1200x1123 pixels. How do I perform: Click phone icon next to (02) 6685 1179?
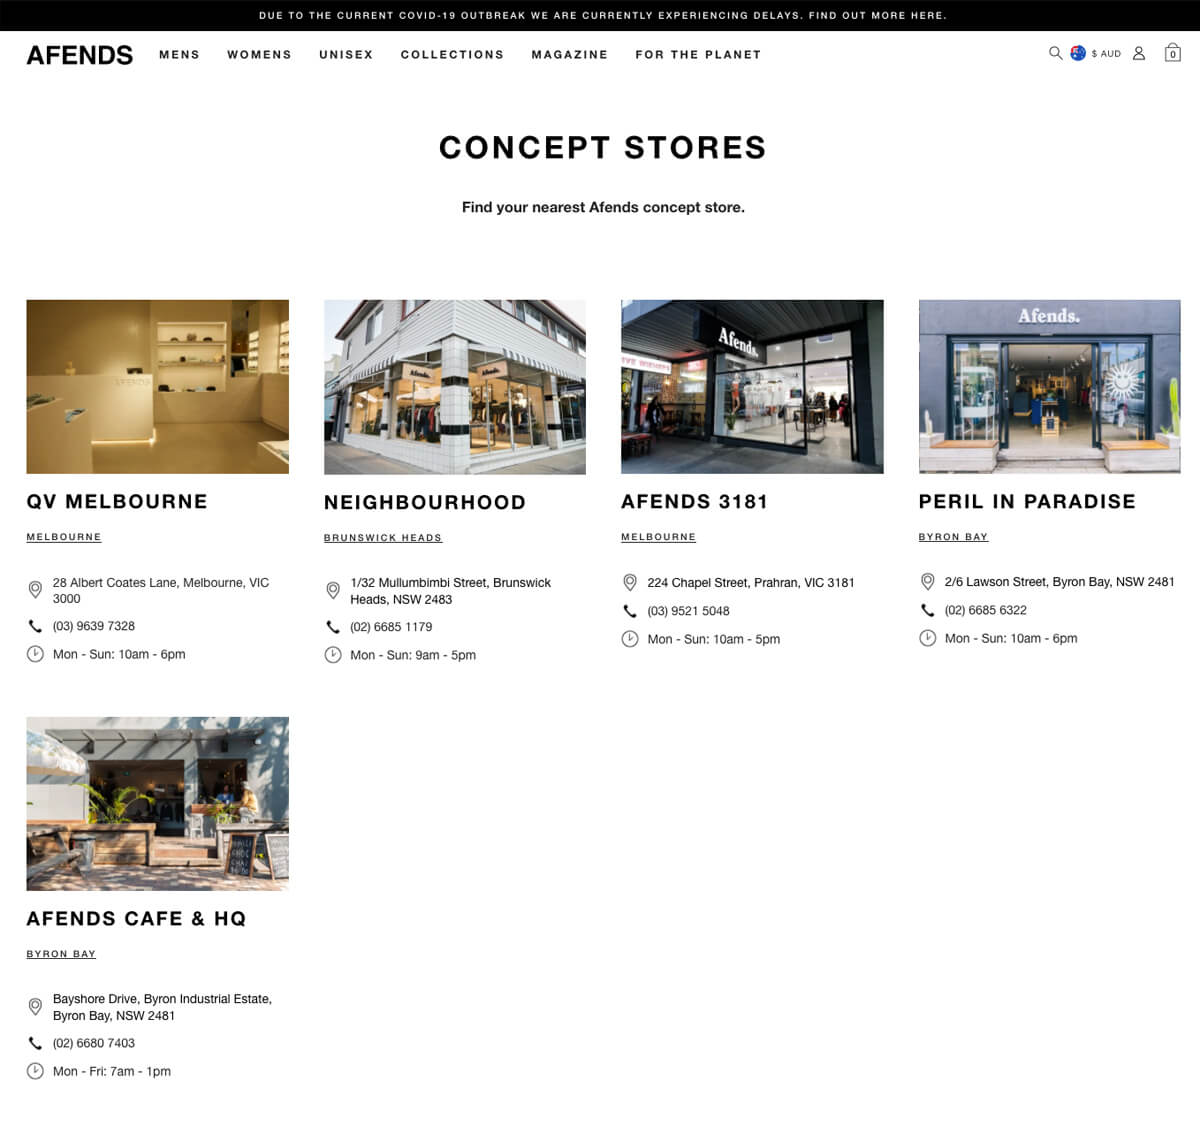(x=333, y=627)
